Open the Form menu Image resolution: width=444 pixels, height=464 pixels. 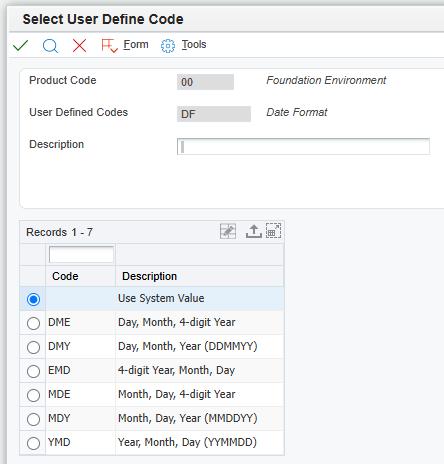pyautogui.click(x=136, y=44)
